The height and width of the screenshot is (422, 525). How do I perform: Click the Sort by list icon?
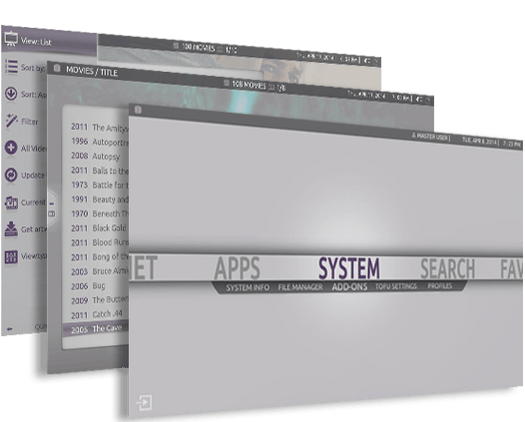click(x=11, y=67)
